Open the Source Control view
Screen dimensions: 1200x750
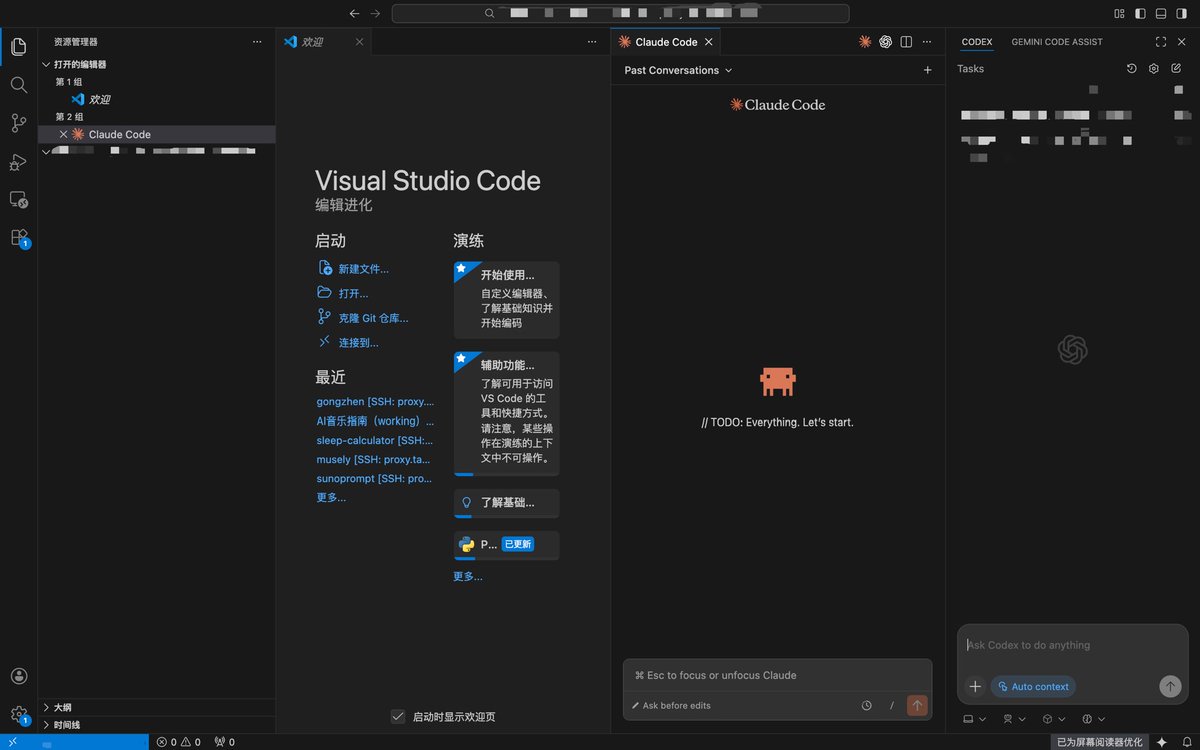18,123
